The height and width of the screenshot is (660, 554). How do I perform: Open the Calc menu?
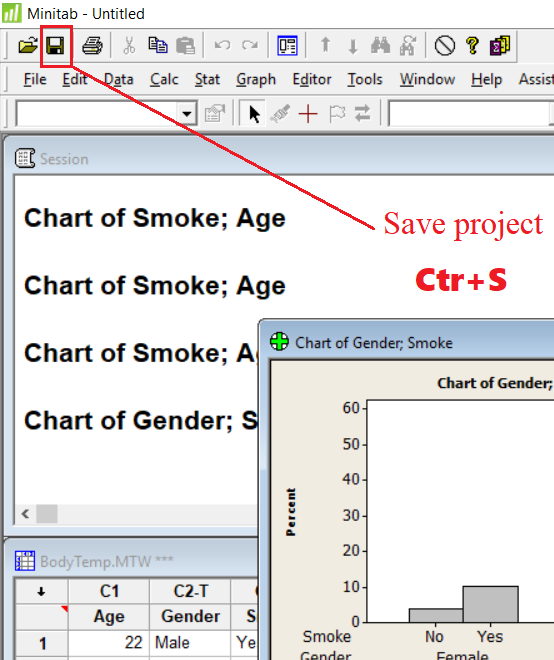click(x=164, y=79)
